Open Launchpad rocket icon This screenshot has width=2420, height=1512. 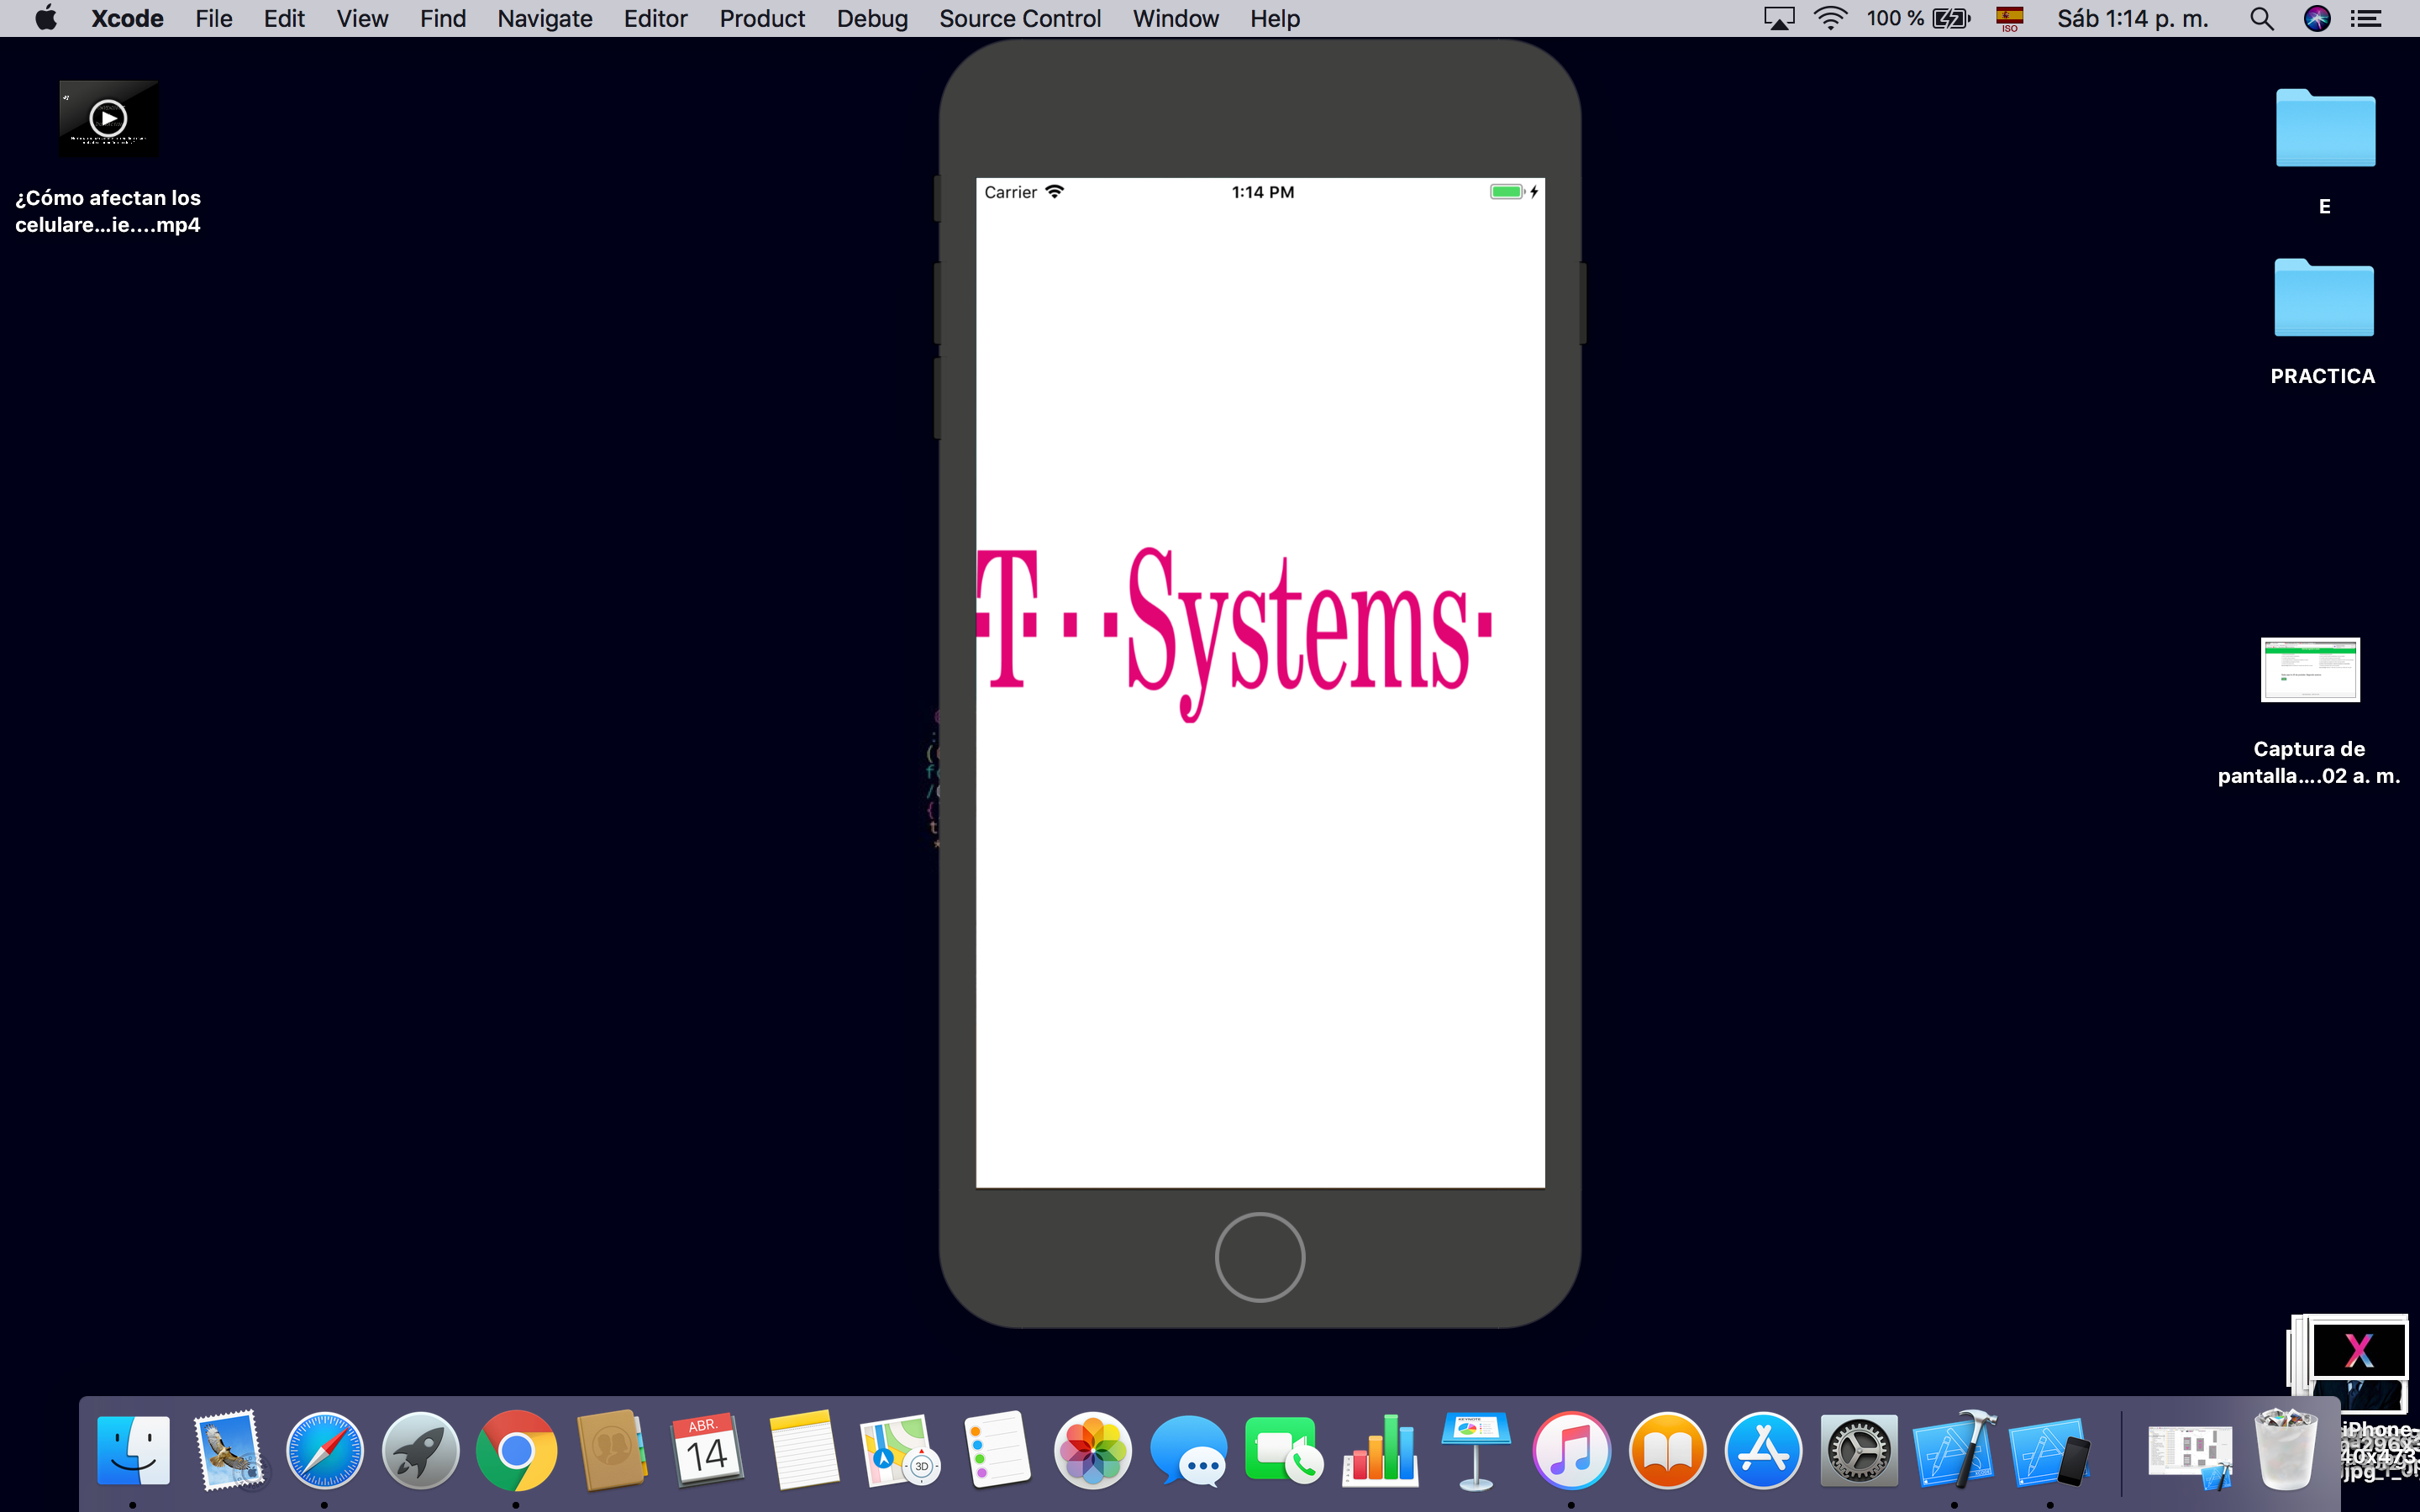click(420, 1449)
